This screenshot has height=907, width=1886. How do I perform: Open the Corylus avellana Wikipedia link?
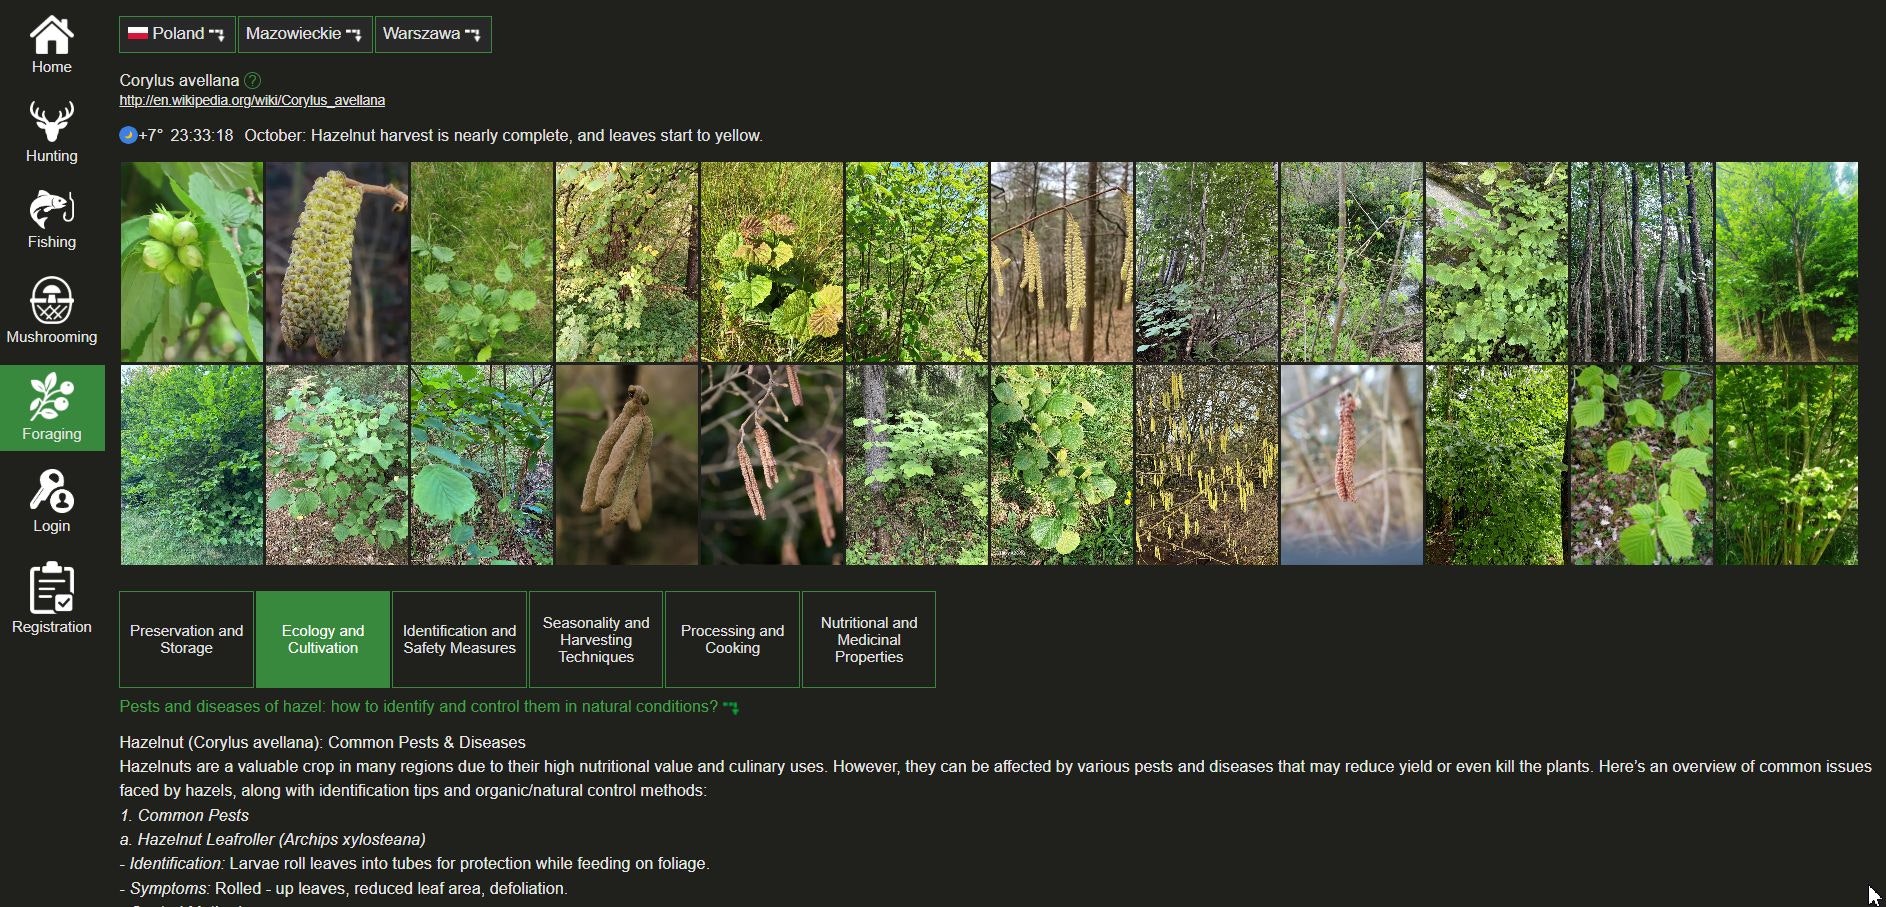pyautogui.click(x=251, y=100)
